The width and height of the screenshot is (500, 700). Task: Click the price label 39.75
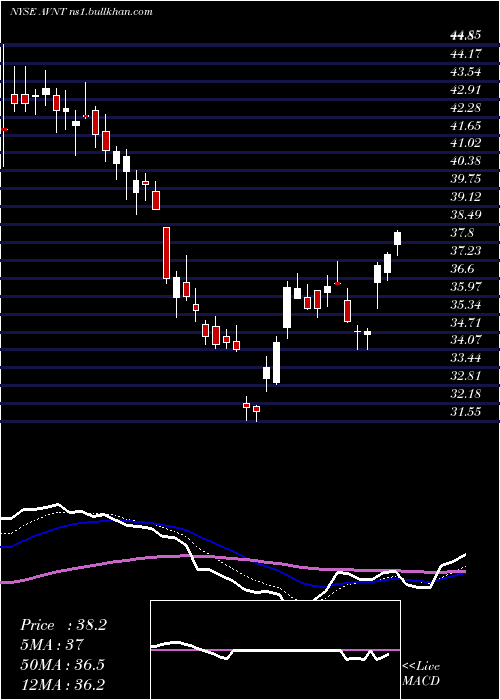point(466,179)
